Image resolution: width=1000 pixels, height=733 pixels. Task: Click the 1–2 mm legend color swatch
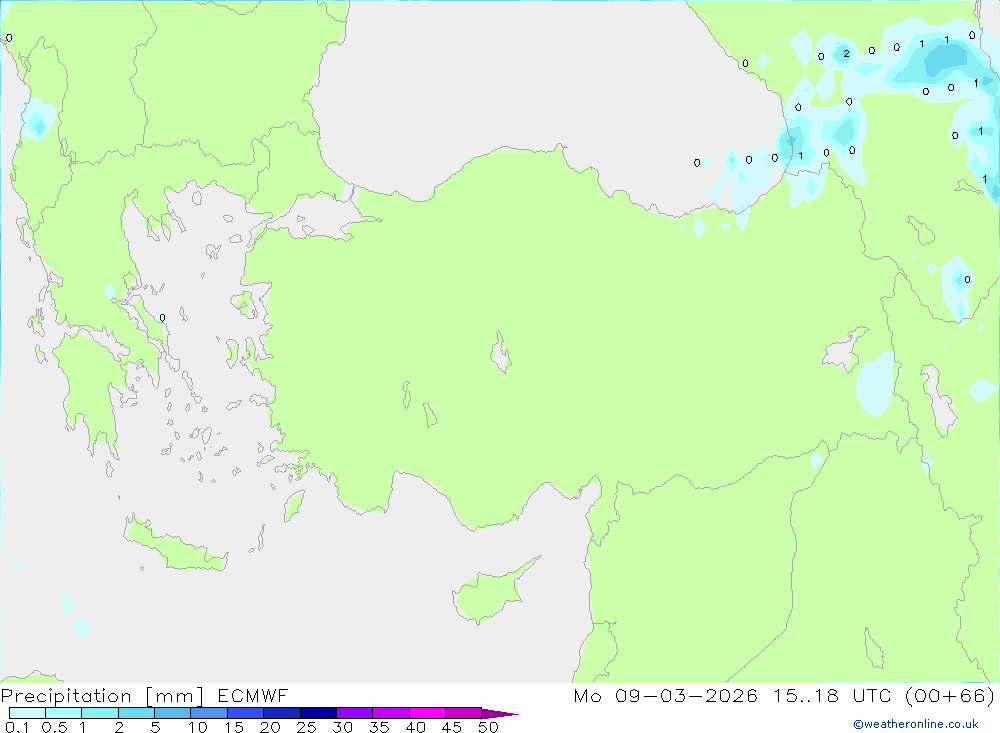[x=99, y=713]
